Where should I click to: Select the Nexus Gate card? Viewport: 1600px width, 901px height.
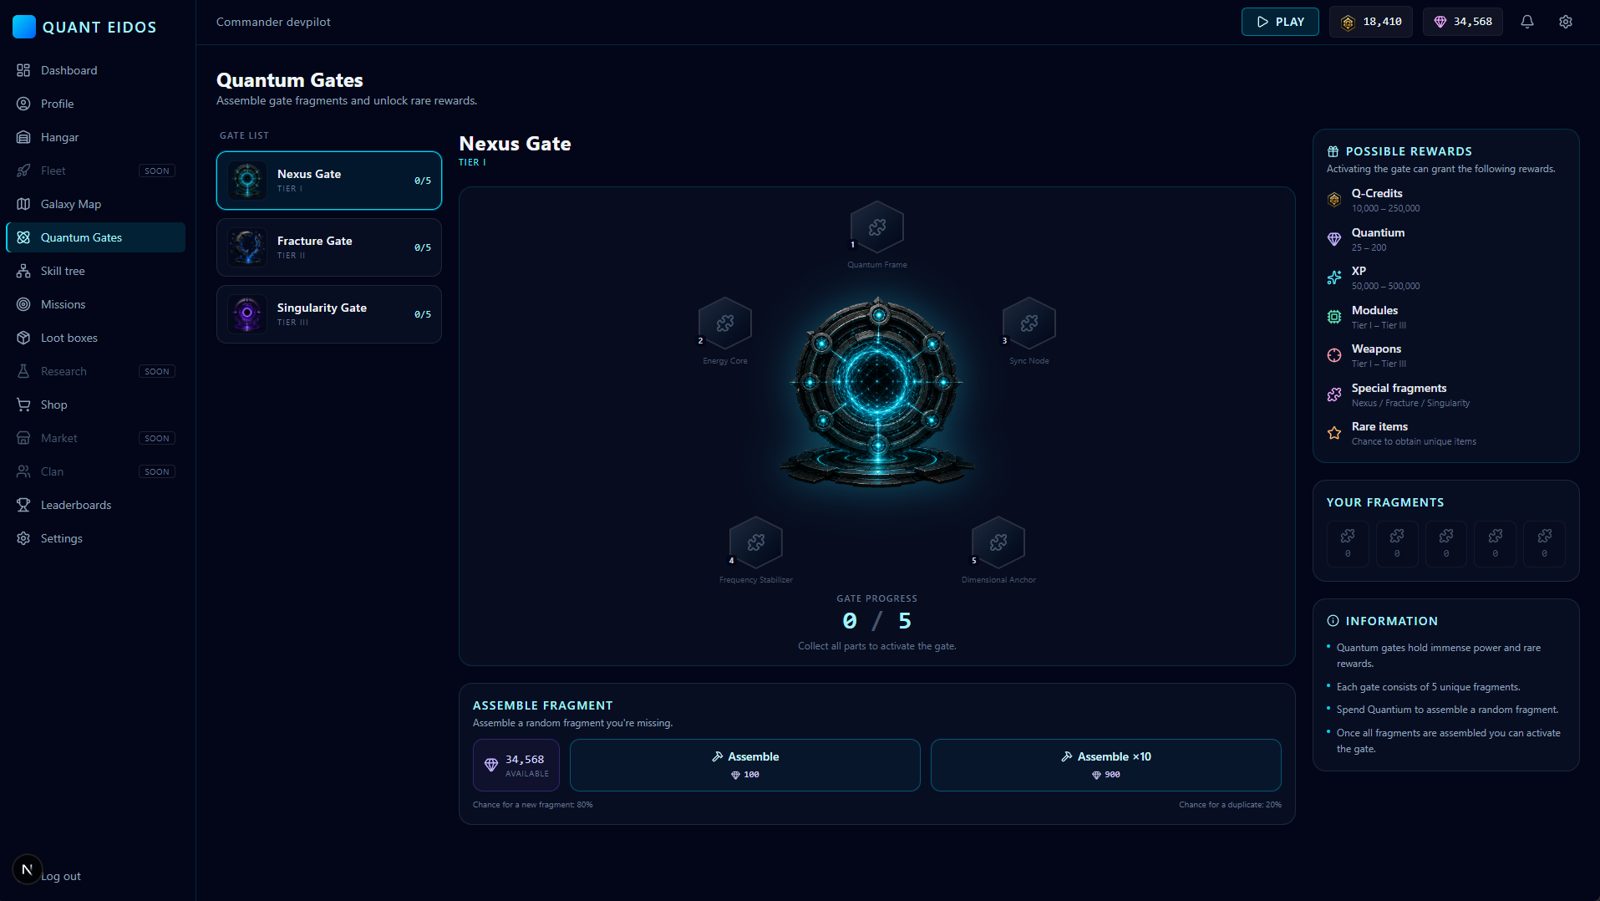click(329, 181)
